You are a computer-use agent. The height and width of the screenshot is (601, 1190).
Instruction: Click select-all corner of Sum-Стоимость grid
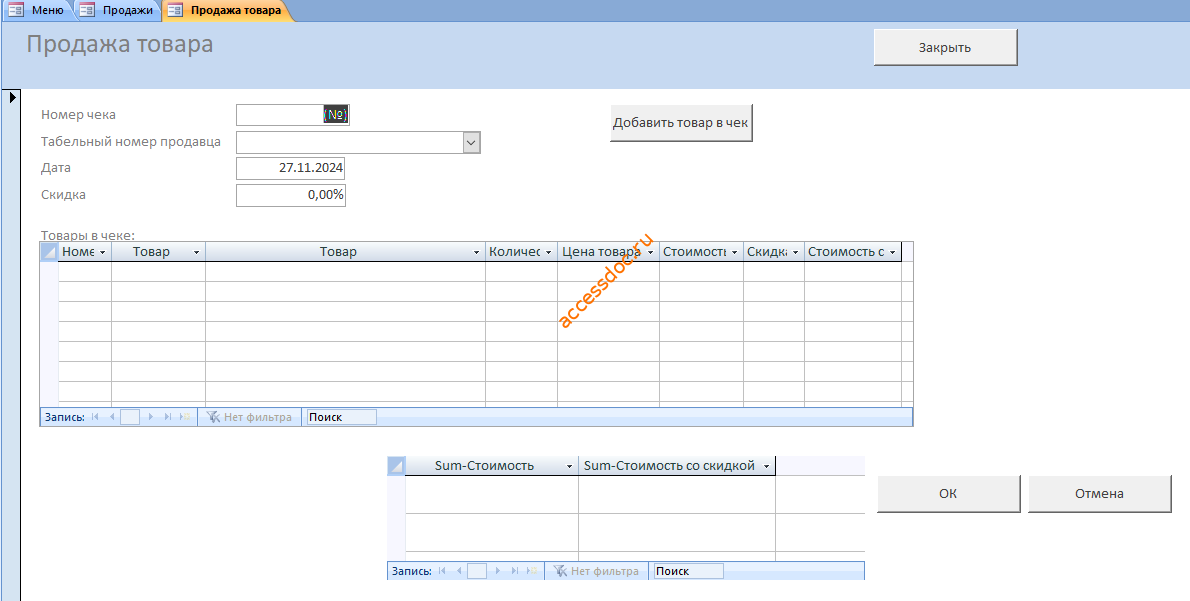[x=396, y=466]
